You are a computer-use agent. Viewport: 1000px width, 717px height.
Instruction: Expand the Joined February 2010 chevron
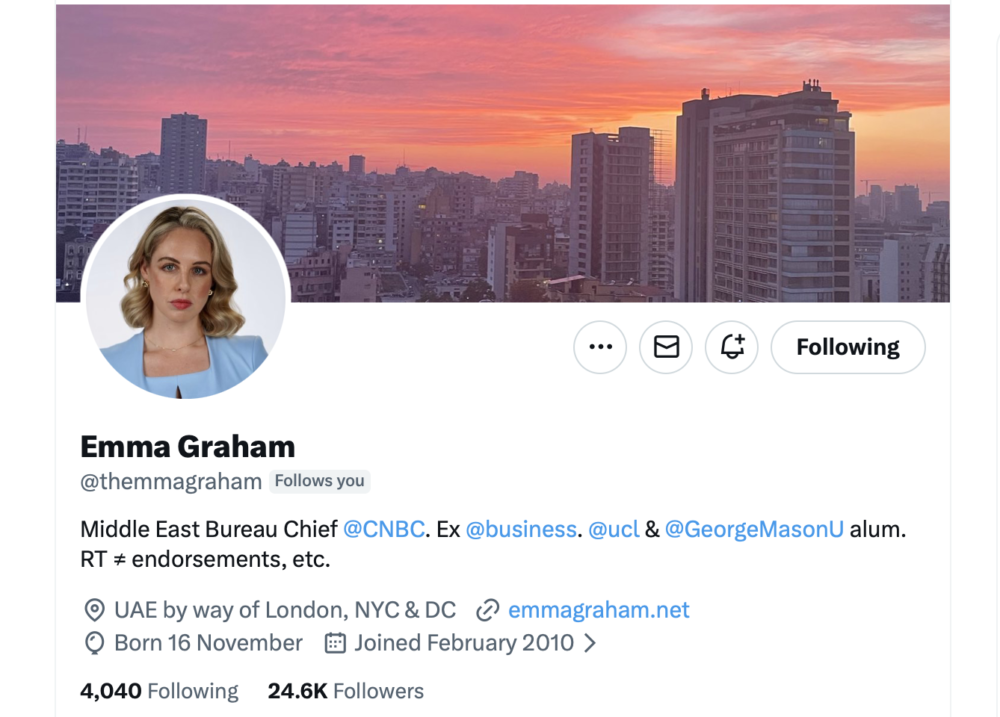tap(590, 643)
